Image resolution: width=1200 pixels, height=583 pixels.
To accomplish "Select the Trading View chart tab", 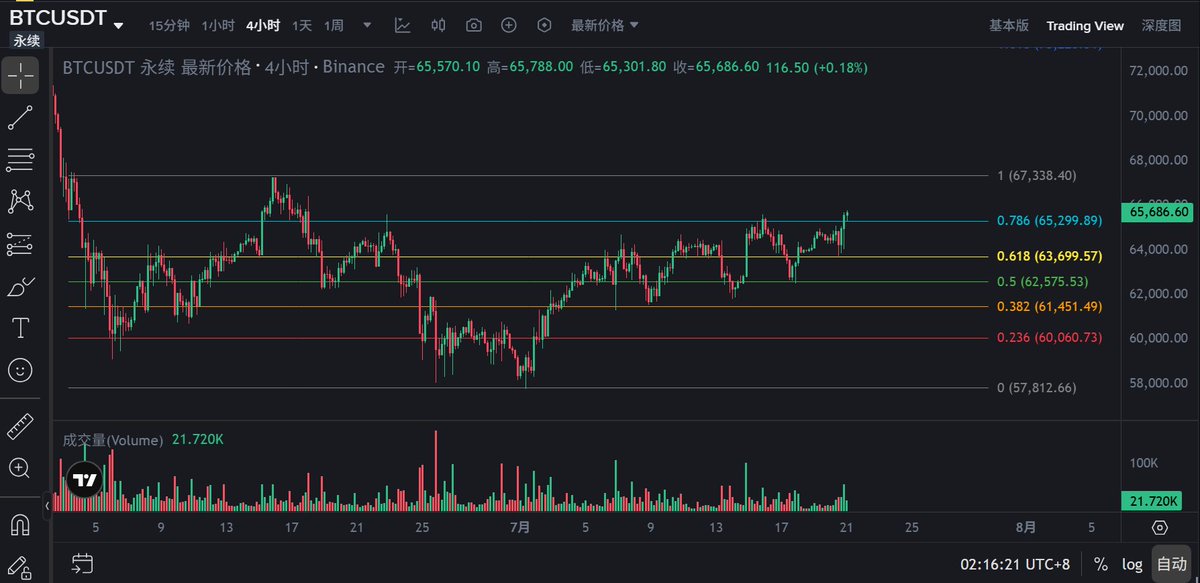I will [1085, 26].
